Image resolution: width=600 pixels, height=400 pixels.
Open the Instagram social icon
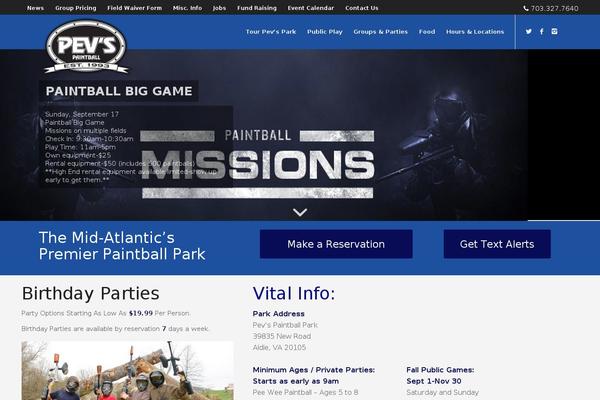click(x=554, y=31)
